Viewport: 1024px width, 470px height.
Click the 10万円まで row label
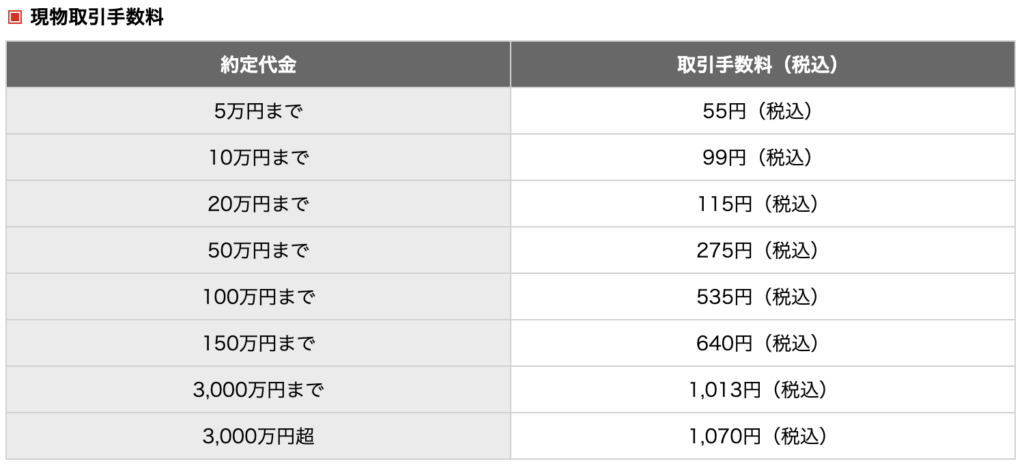[259, 157]
